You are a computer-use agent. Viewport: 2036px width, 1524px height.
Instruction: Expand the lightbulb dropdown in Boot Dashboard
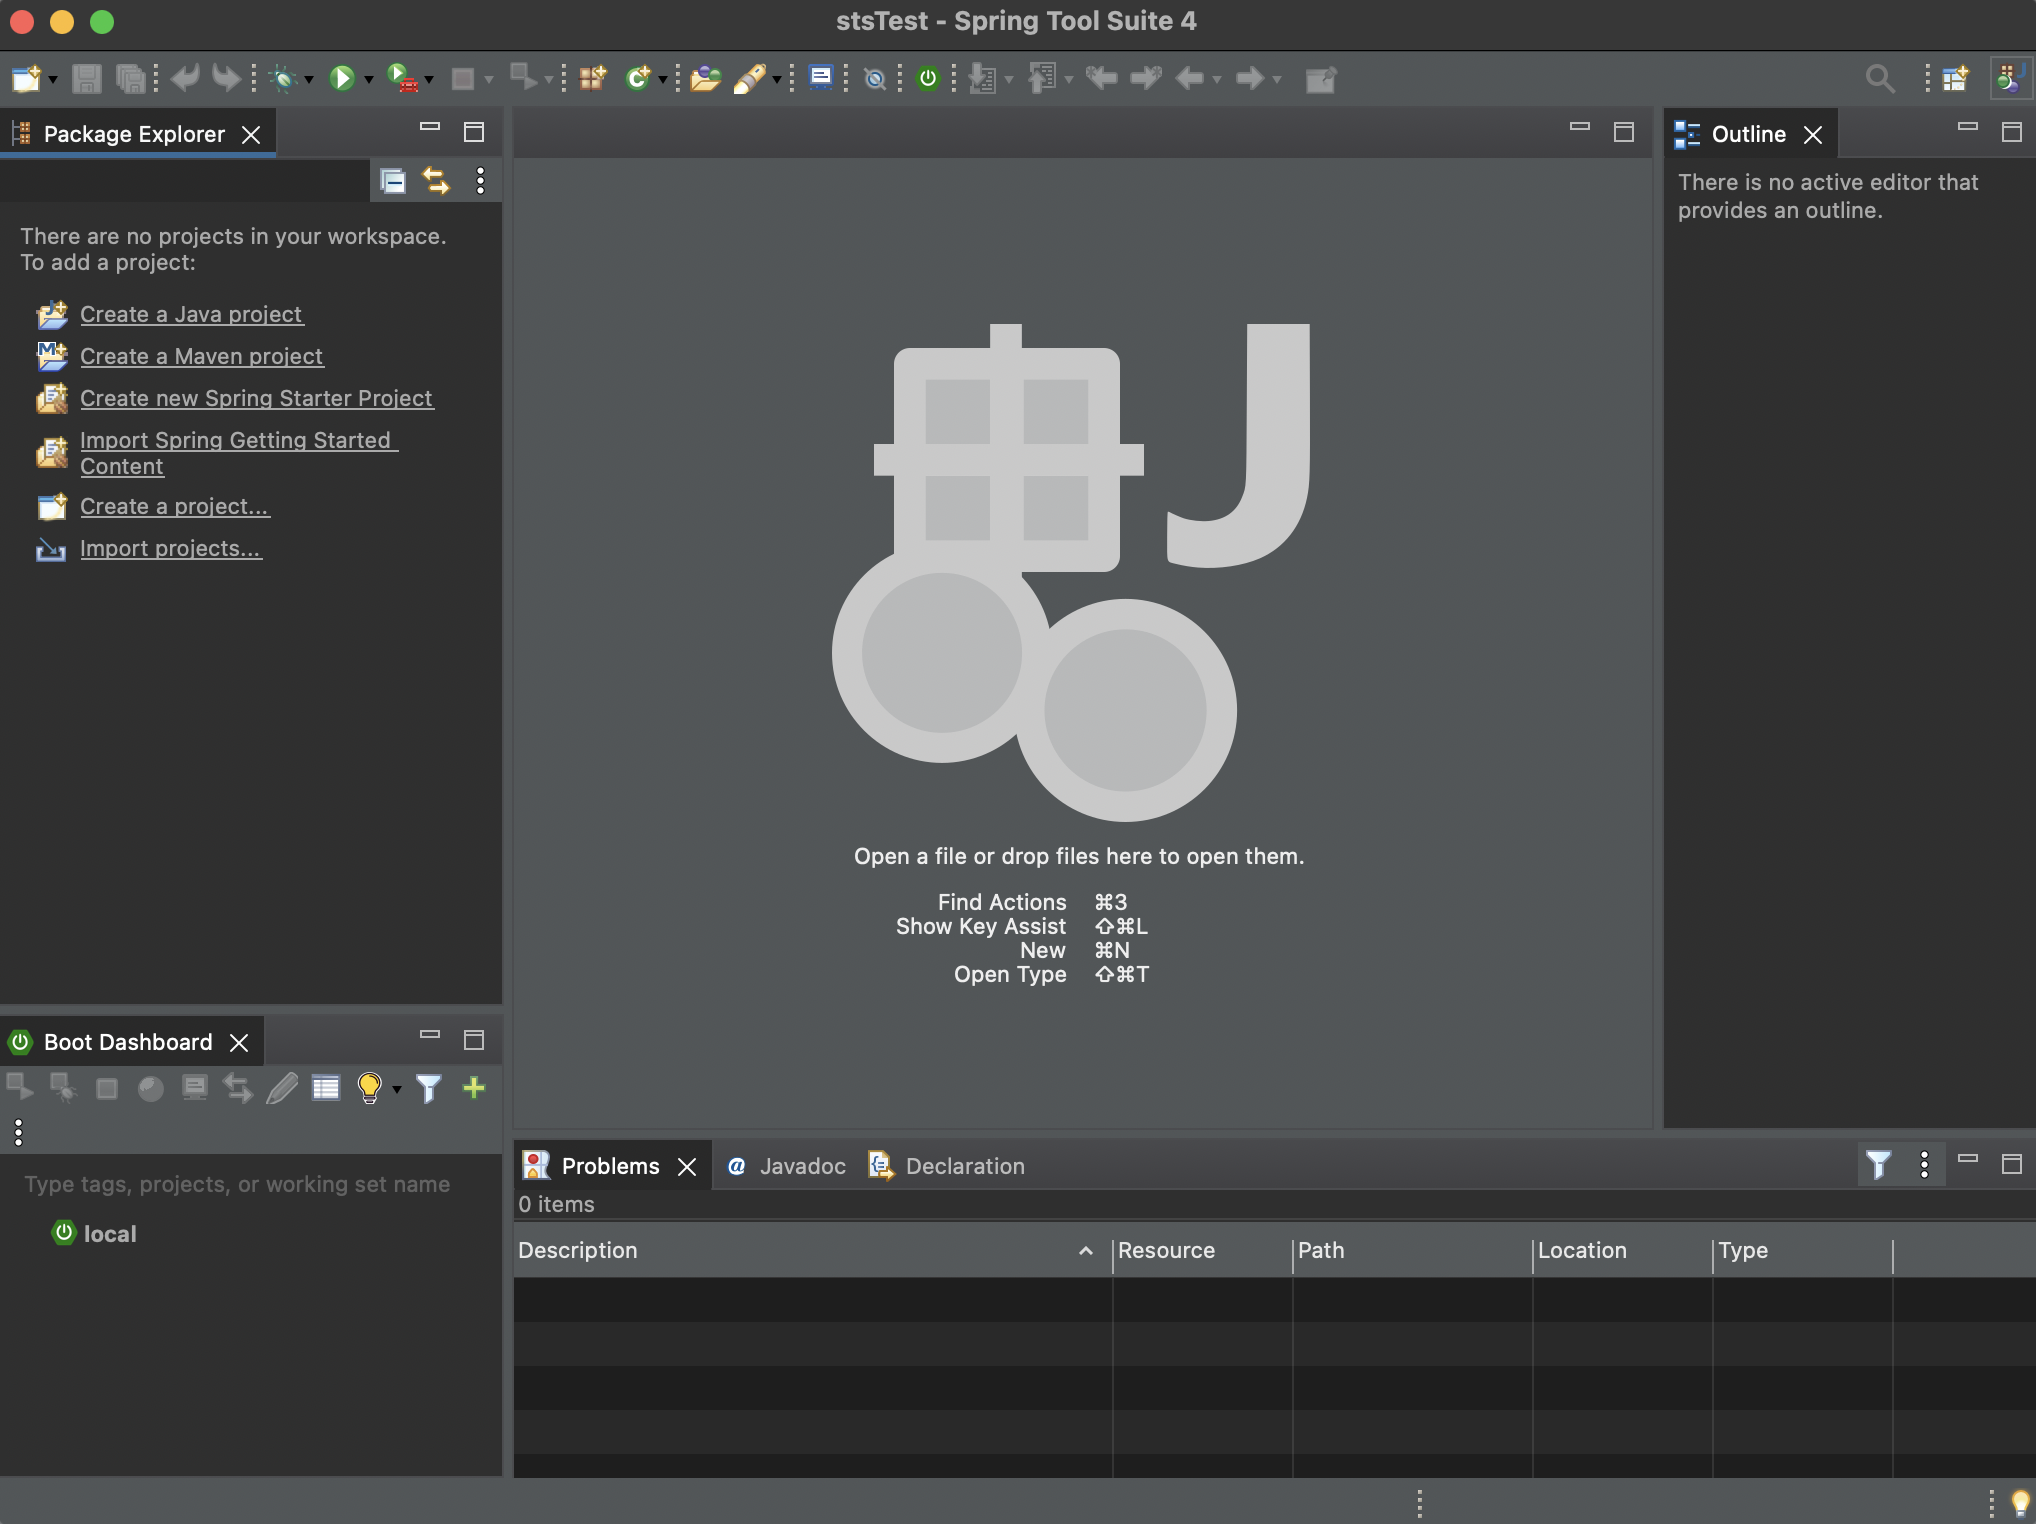click(397, 1090)
